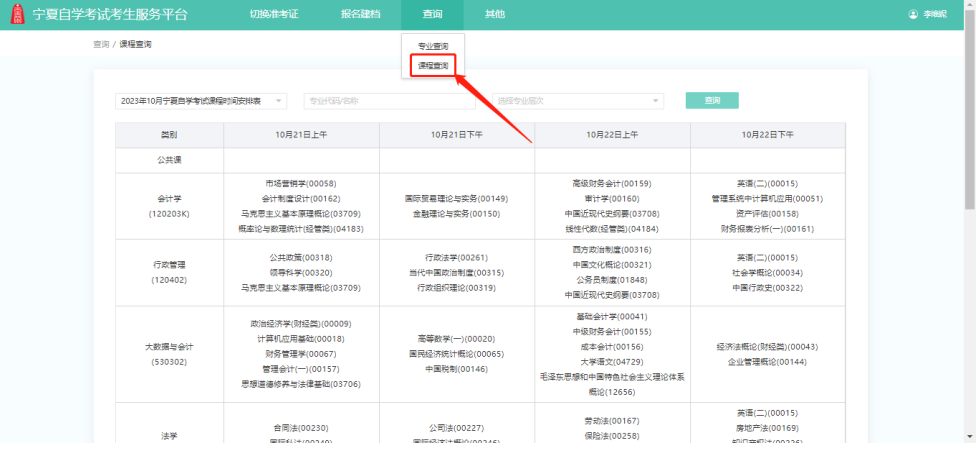Choose 课程查询 from the dropdown
Screen dimensions: 976x467
[433, 65]
